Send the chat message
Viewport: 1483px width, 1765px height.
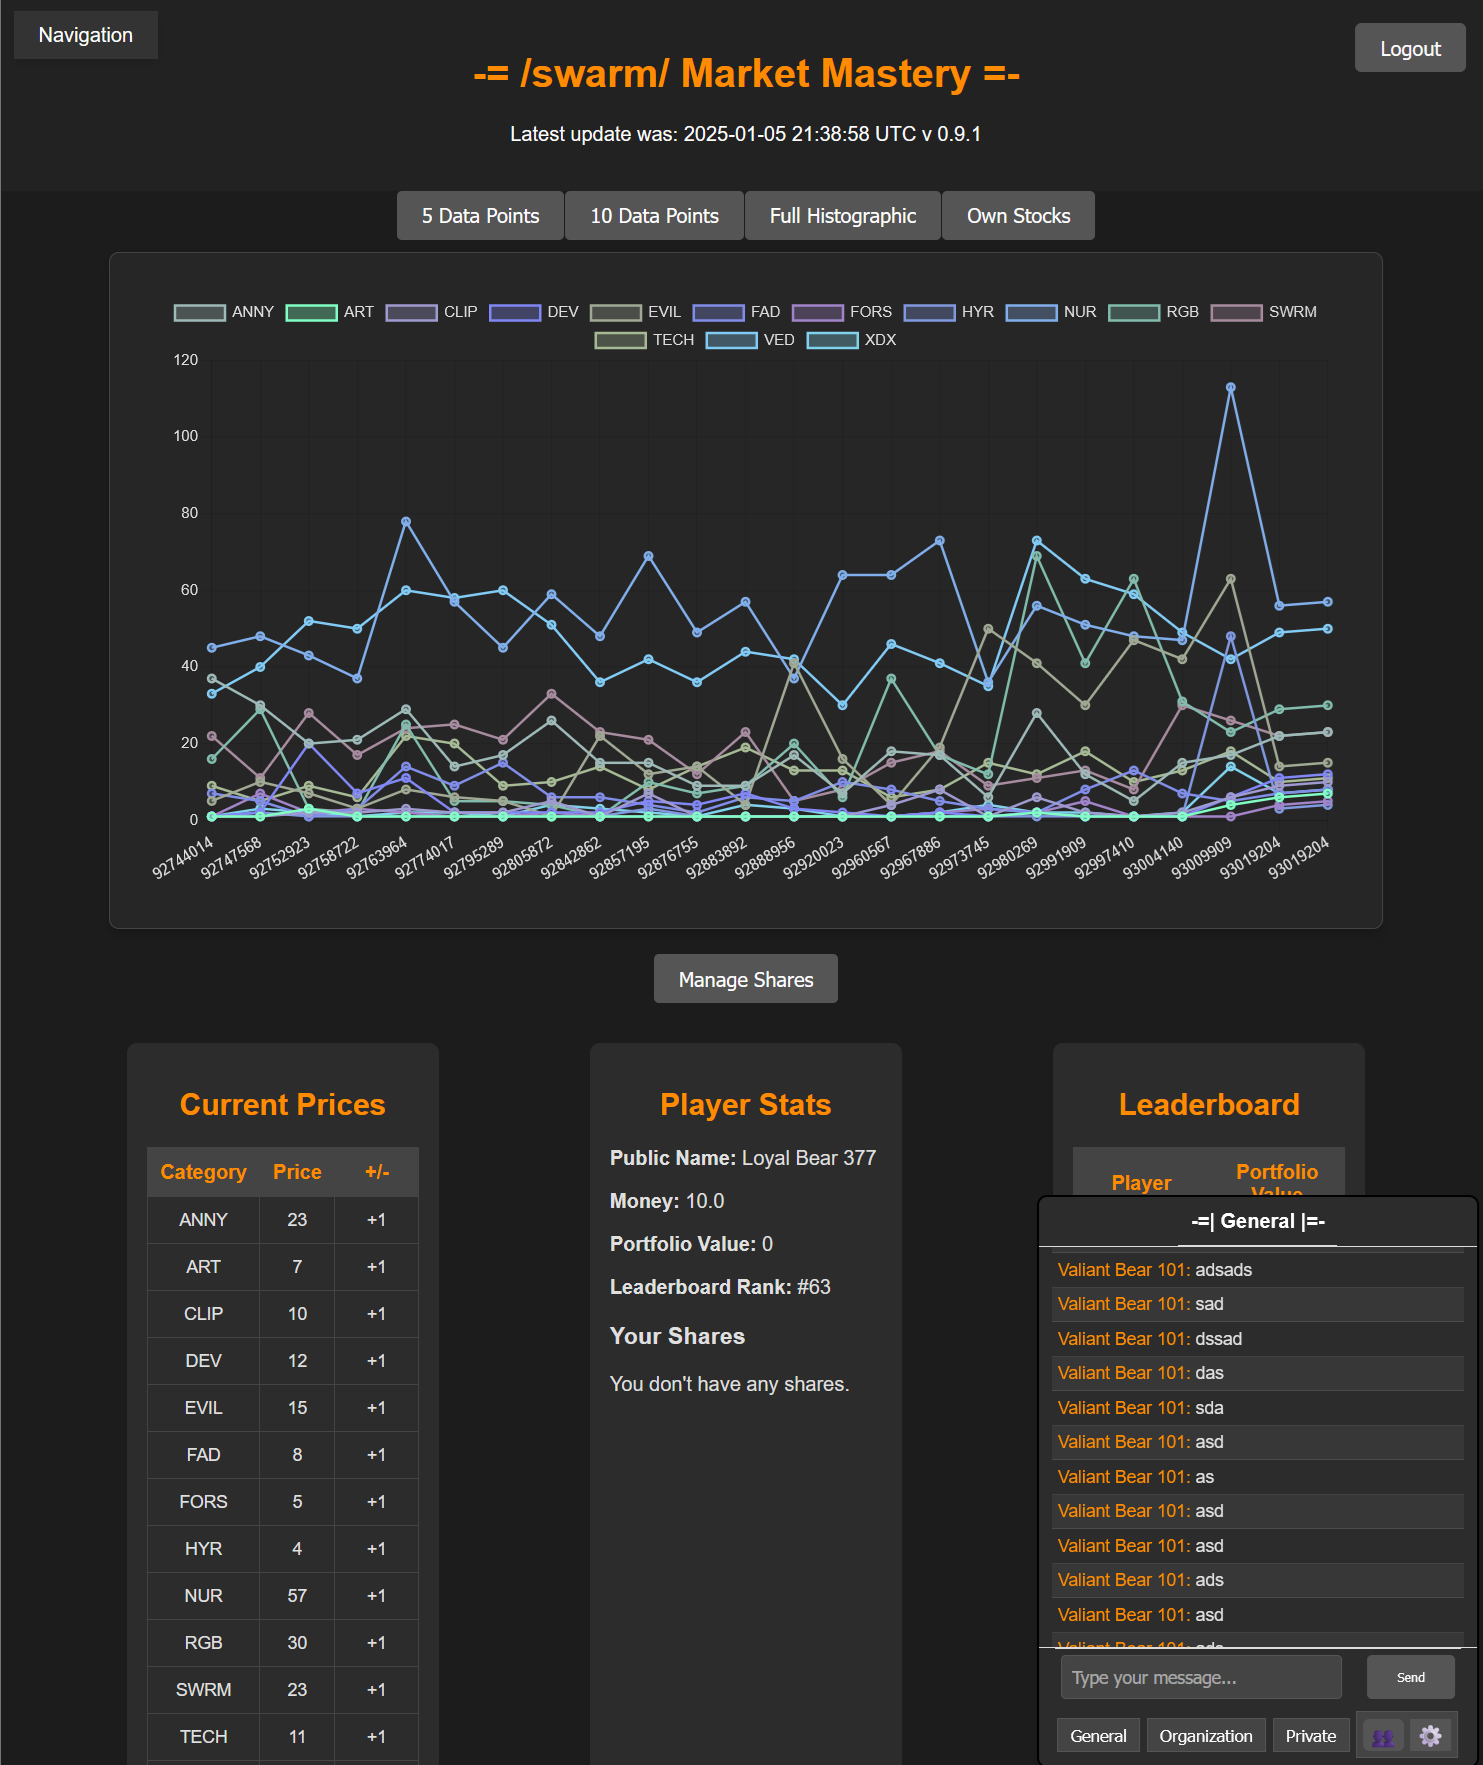(x=1410, y=1677)
